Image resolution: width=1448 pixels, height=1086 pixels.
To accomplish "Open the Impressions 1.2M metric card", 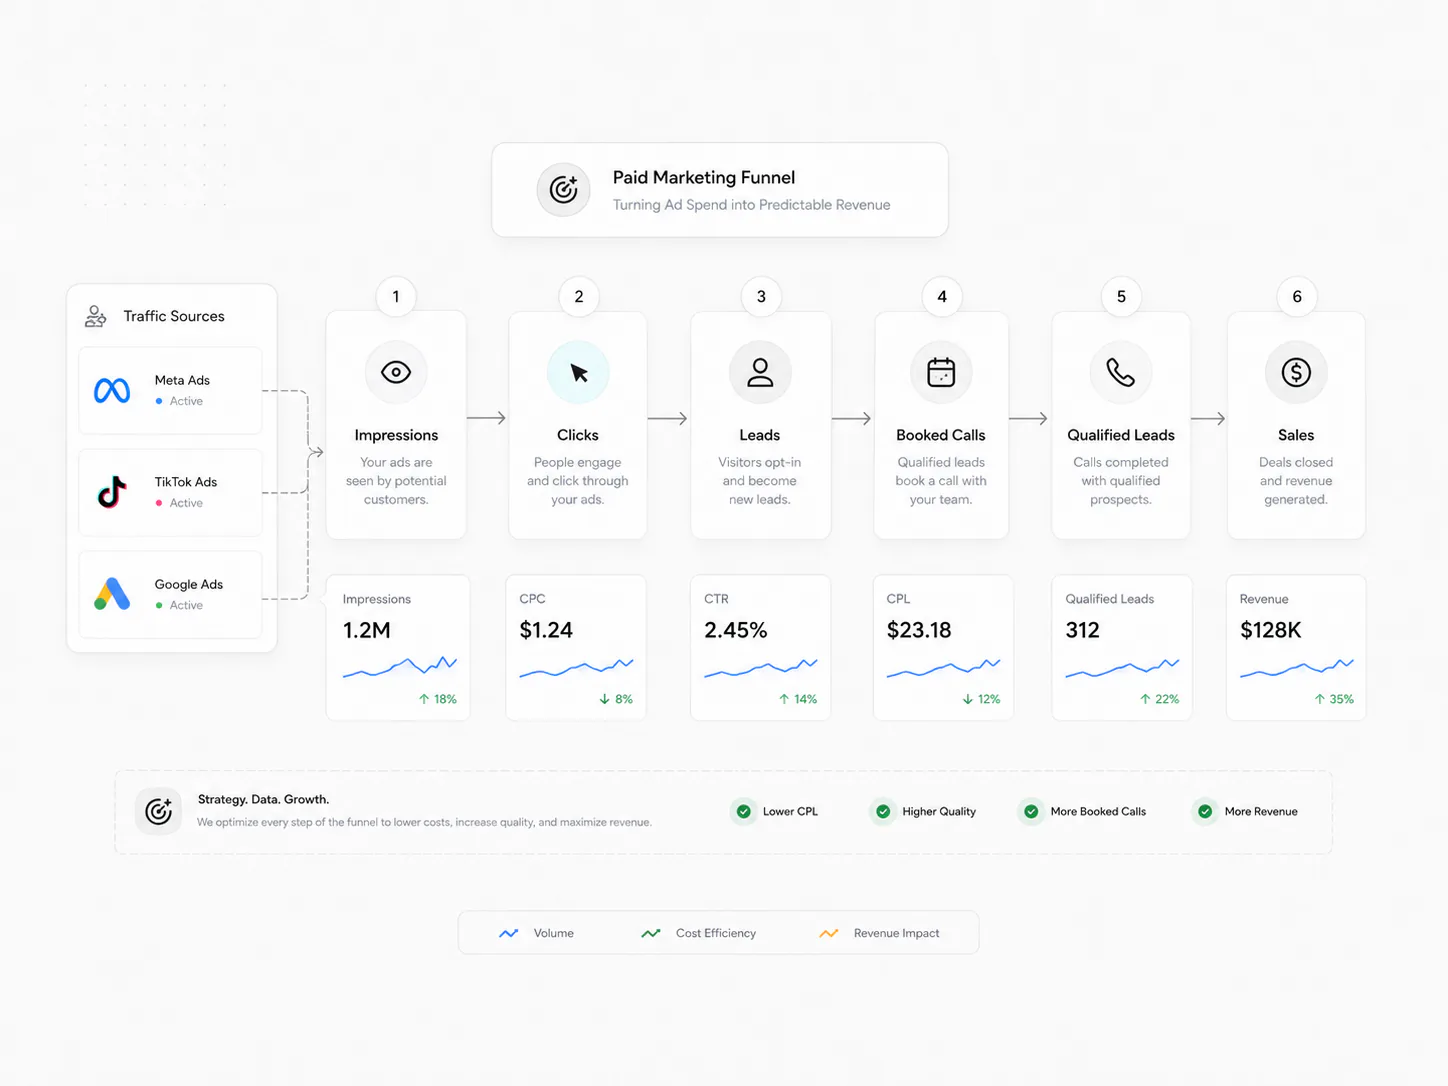I will 398,647.
